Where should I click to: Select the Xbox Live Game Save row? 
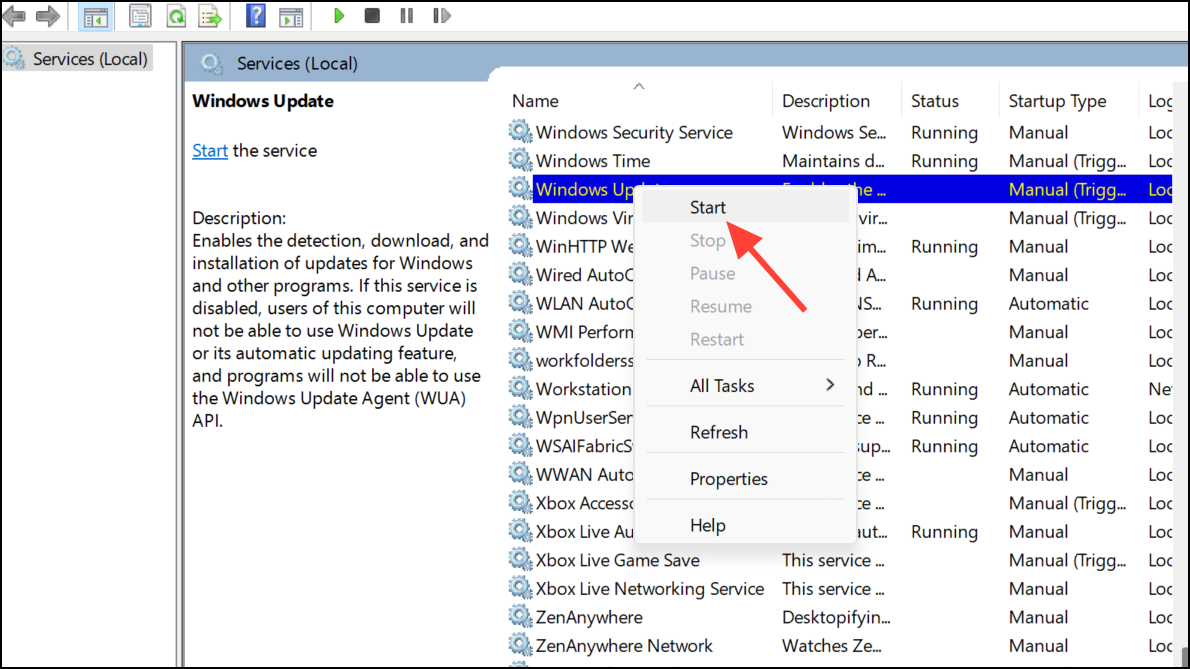tap(840, 560)
